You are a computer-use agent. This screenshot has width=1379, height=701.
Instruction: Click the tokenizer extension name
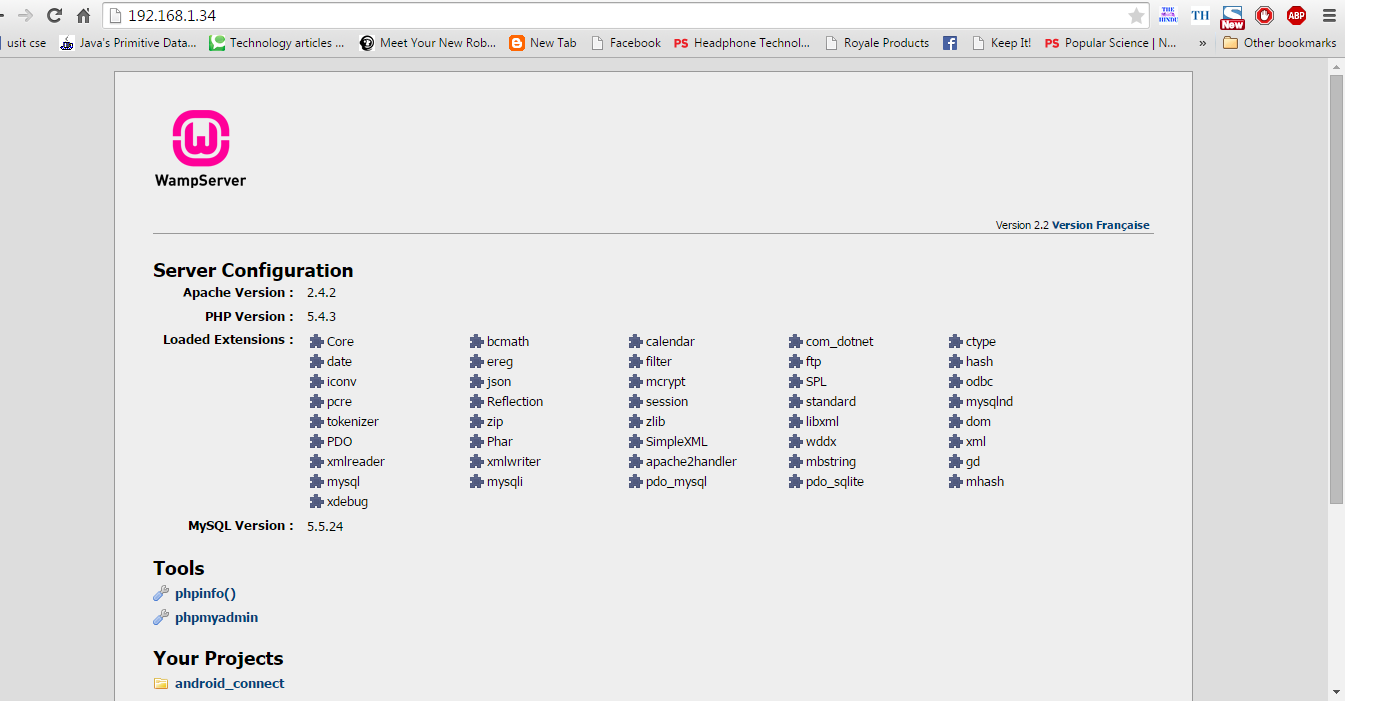[353, 422]
